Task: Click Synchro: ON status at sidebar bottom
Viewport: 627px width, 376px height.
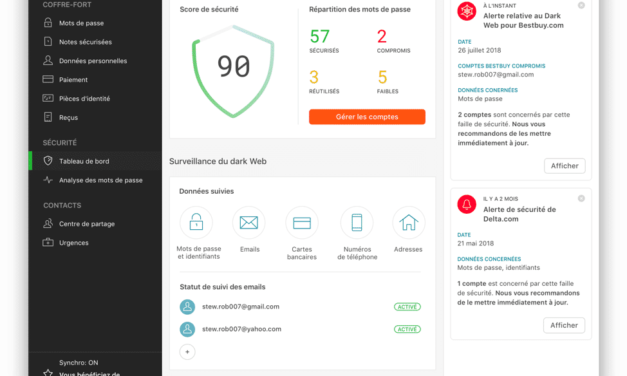Action: point(78,362)
